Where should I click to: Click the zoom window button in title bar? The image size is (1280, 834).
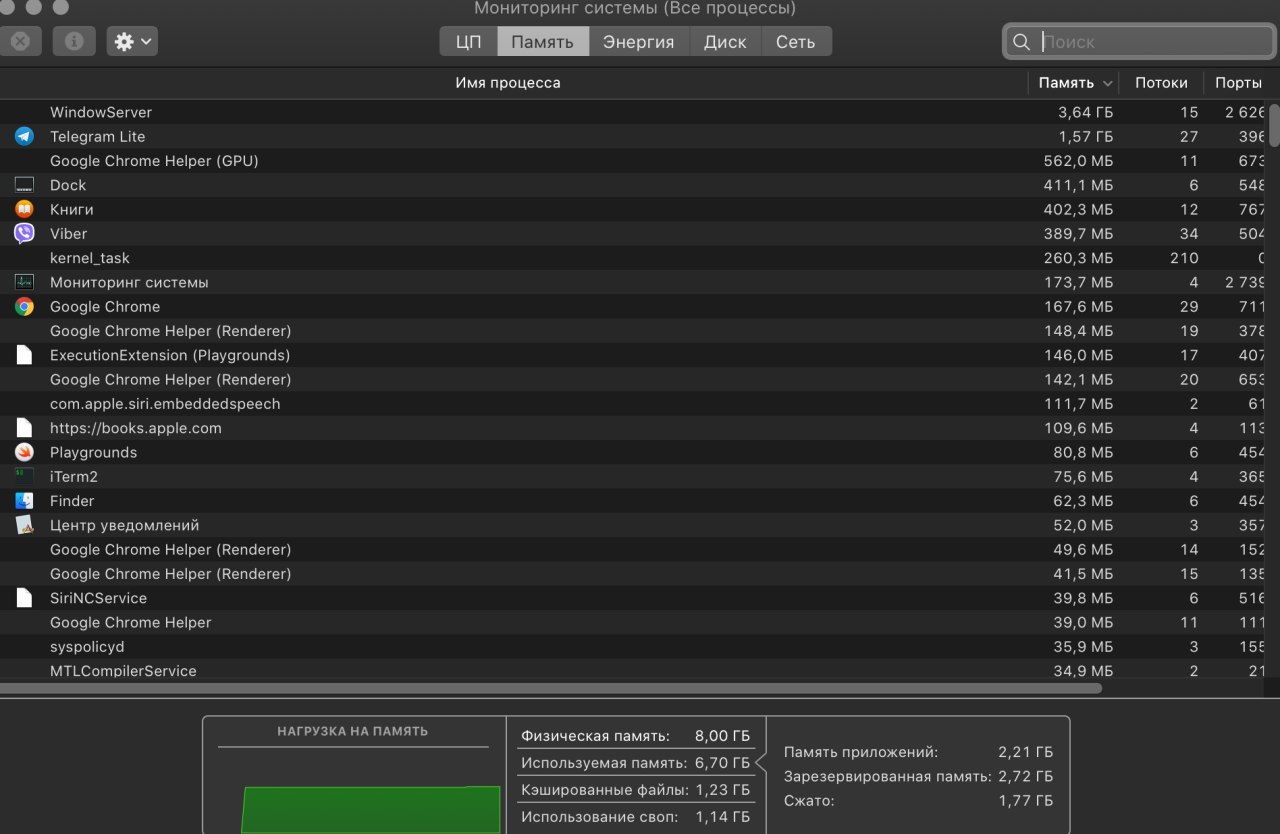pos(60,7)
